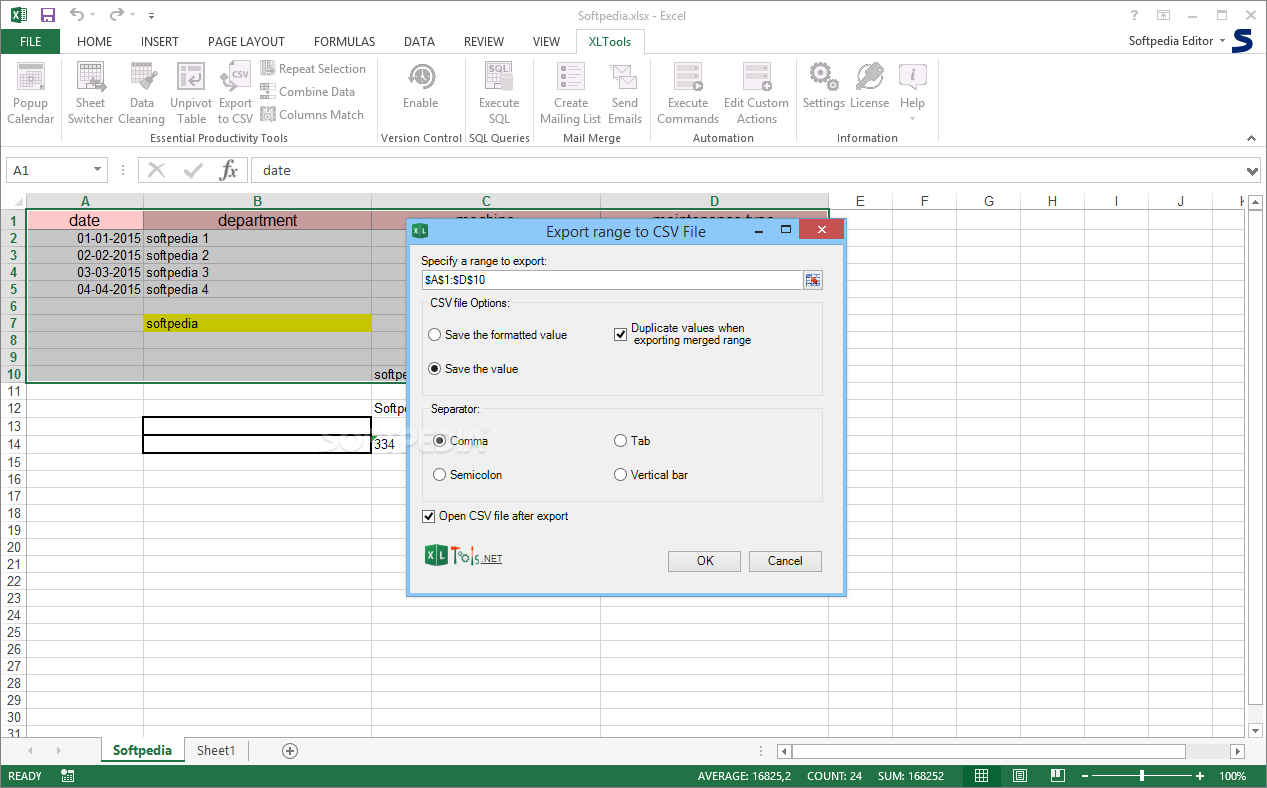Open the FILE tab
Image resolution: width=1267 pixels, height=788 pixels.
pos(30,42)
